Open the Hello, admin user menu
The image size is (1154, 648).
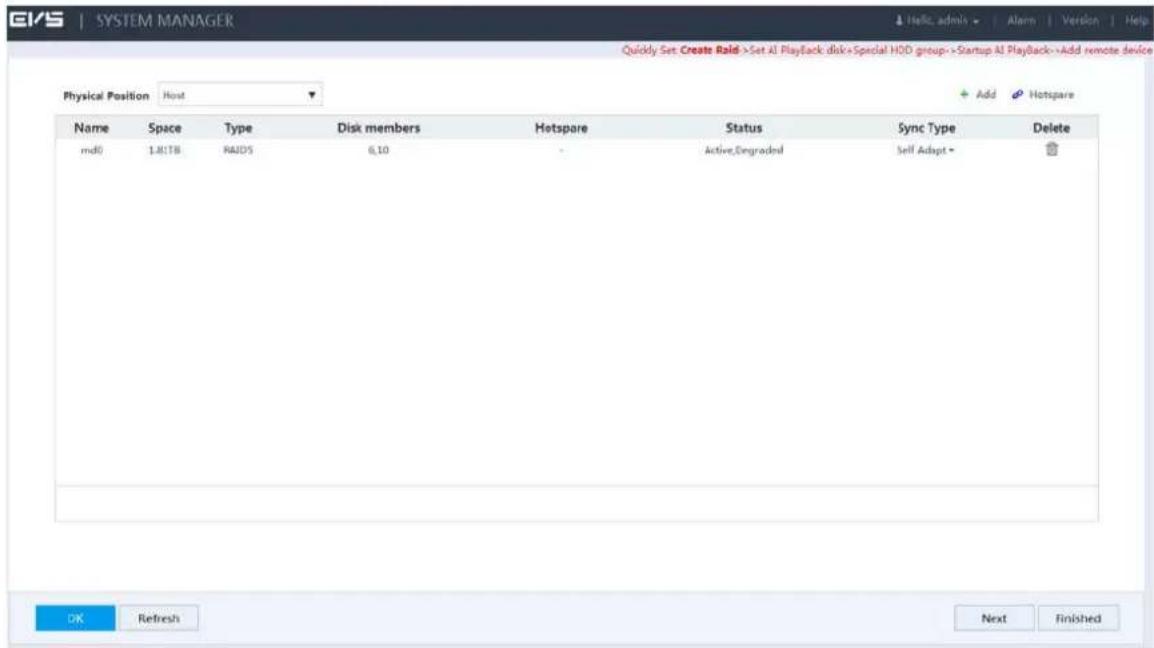click(x=937, y=21)
